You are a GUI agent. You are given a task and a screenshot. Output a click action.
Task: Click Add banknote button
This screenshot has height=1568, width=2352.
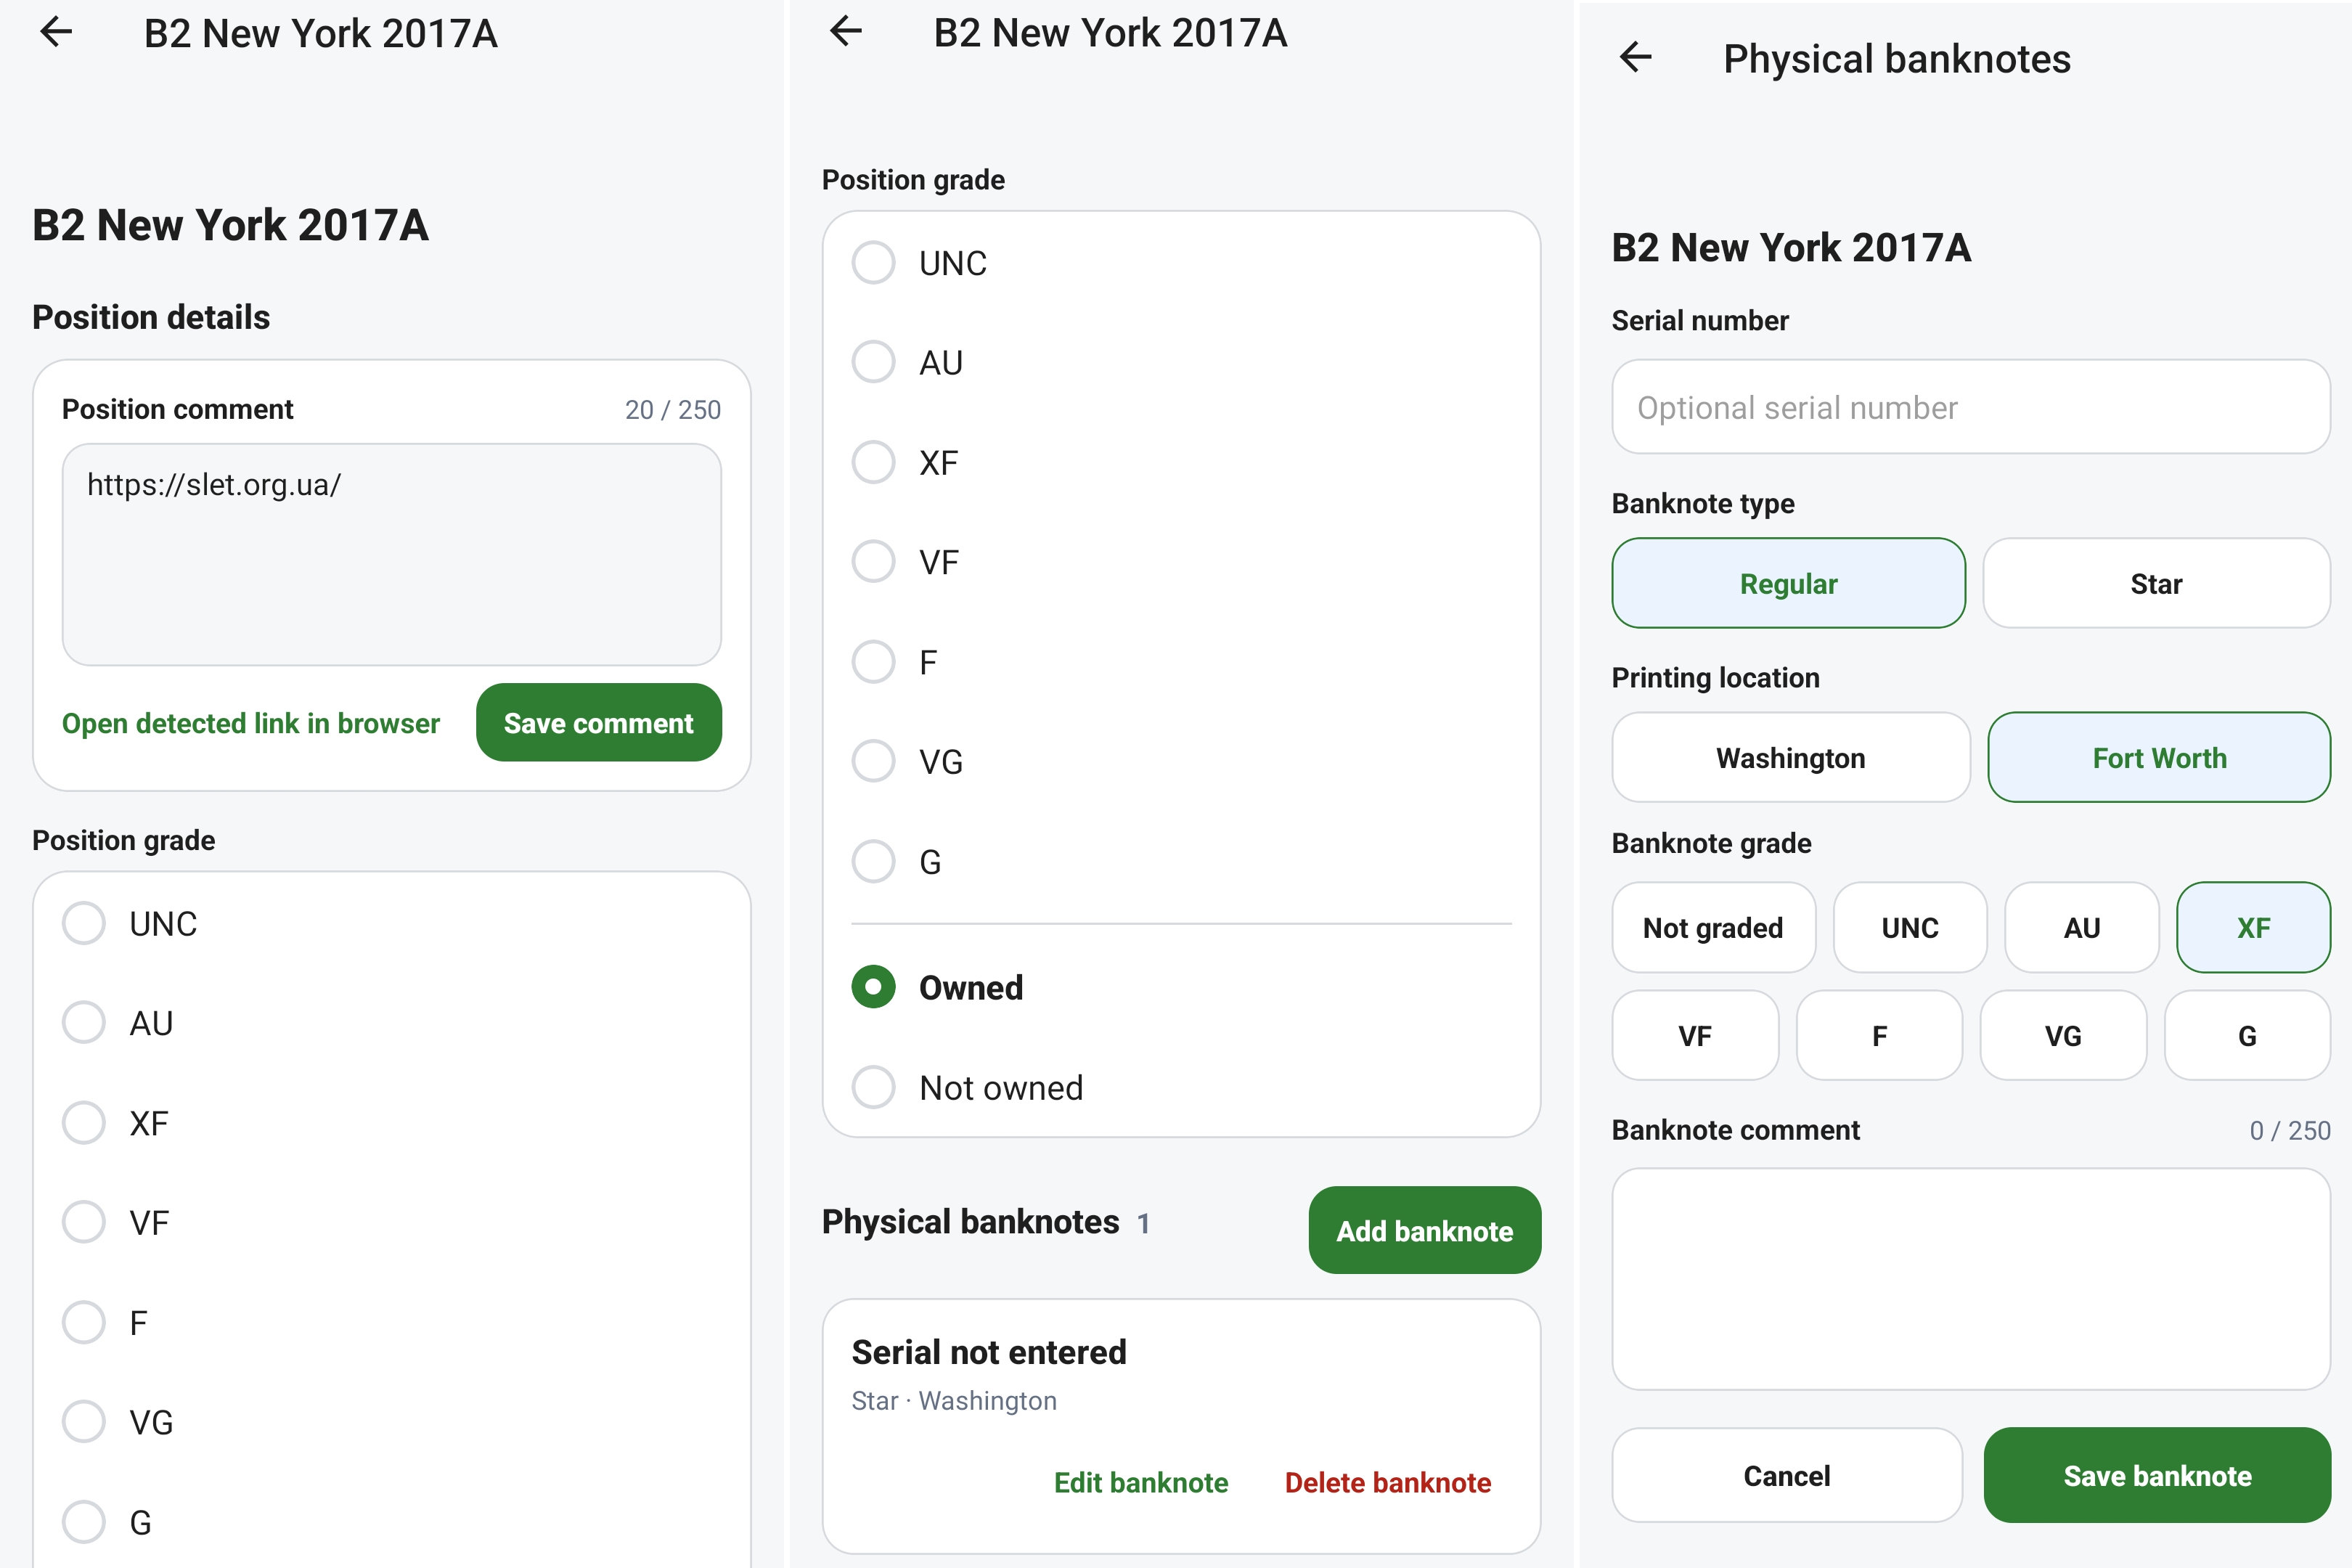(1424, 1230)
